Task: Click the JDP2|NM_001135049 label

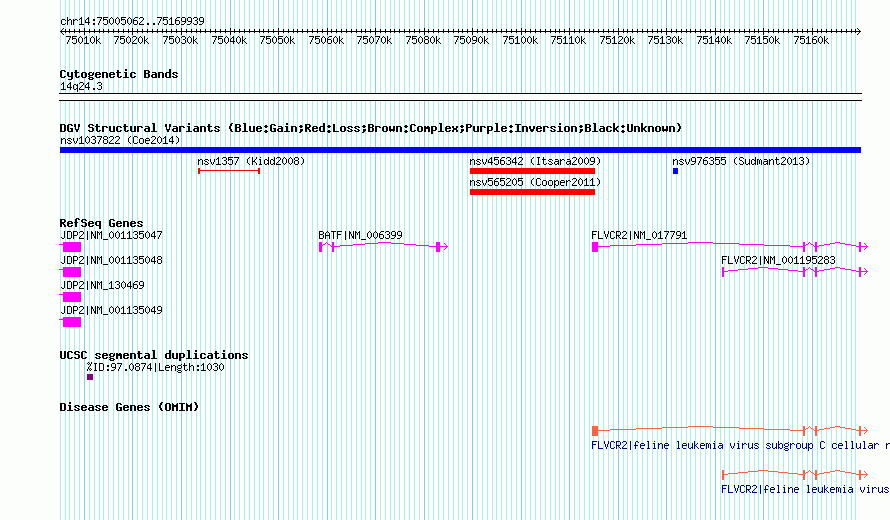Action: point(111,310)
